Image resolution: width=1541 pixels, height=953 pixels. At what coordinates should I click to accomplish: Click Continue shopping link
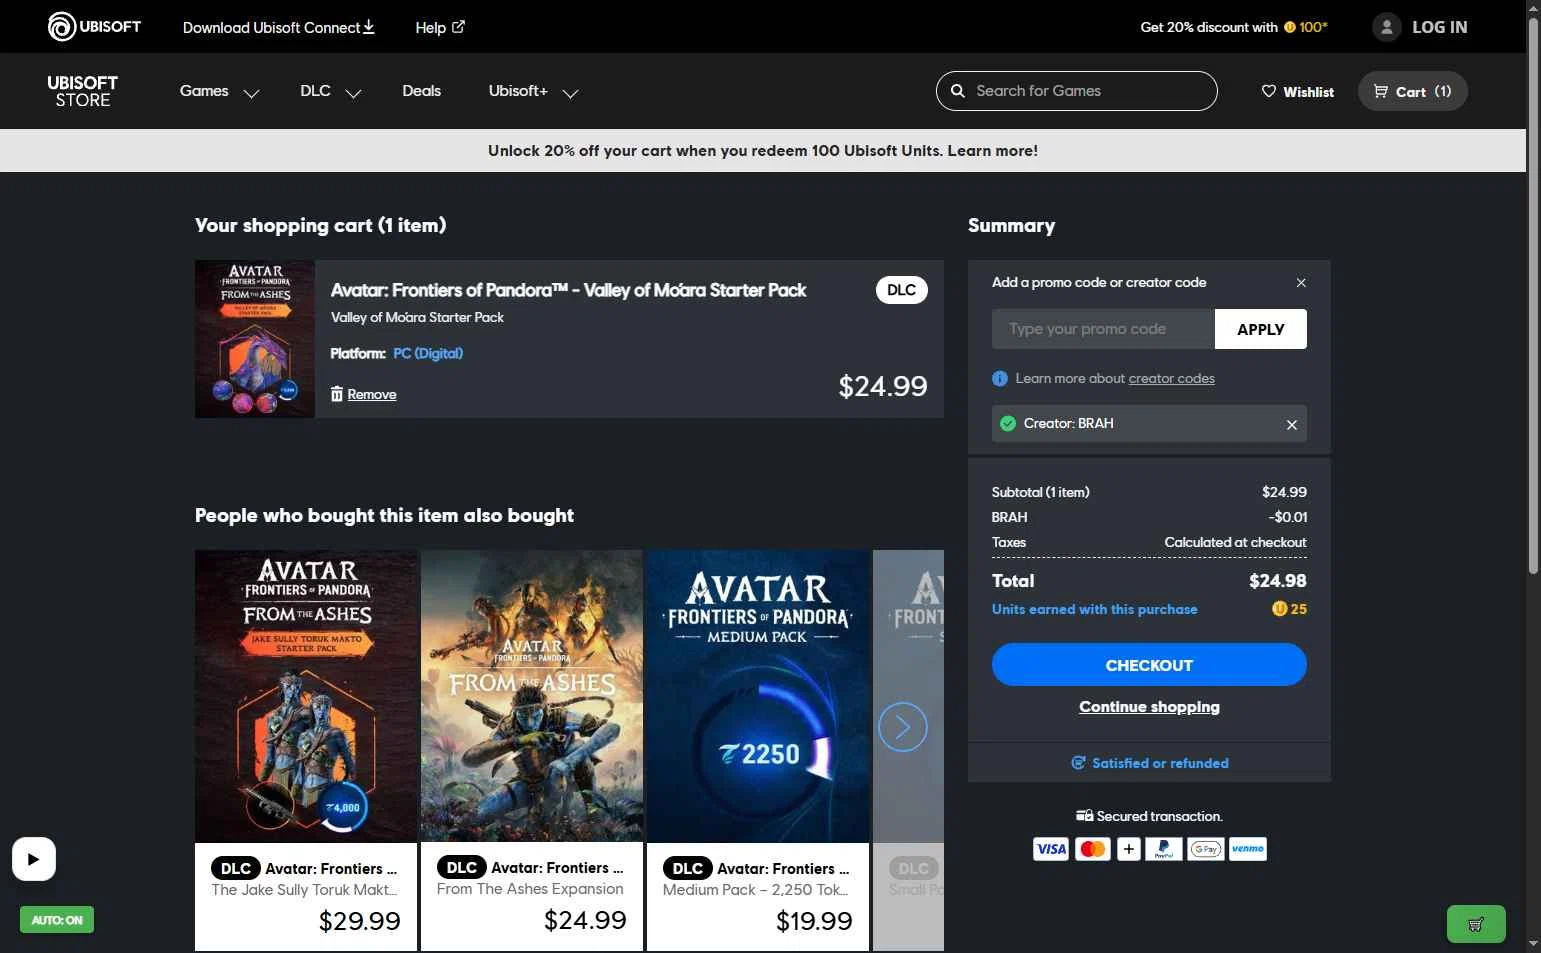[x=1149, y=707]
